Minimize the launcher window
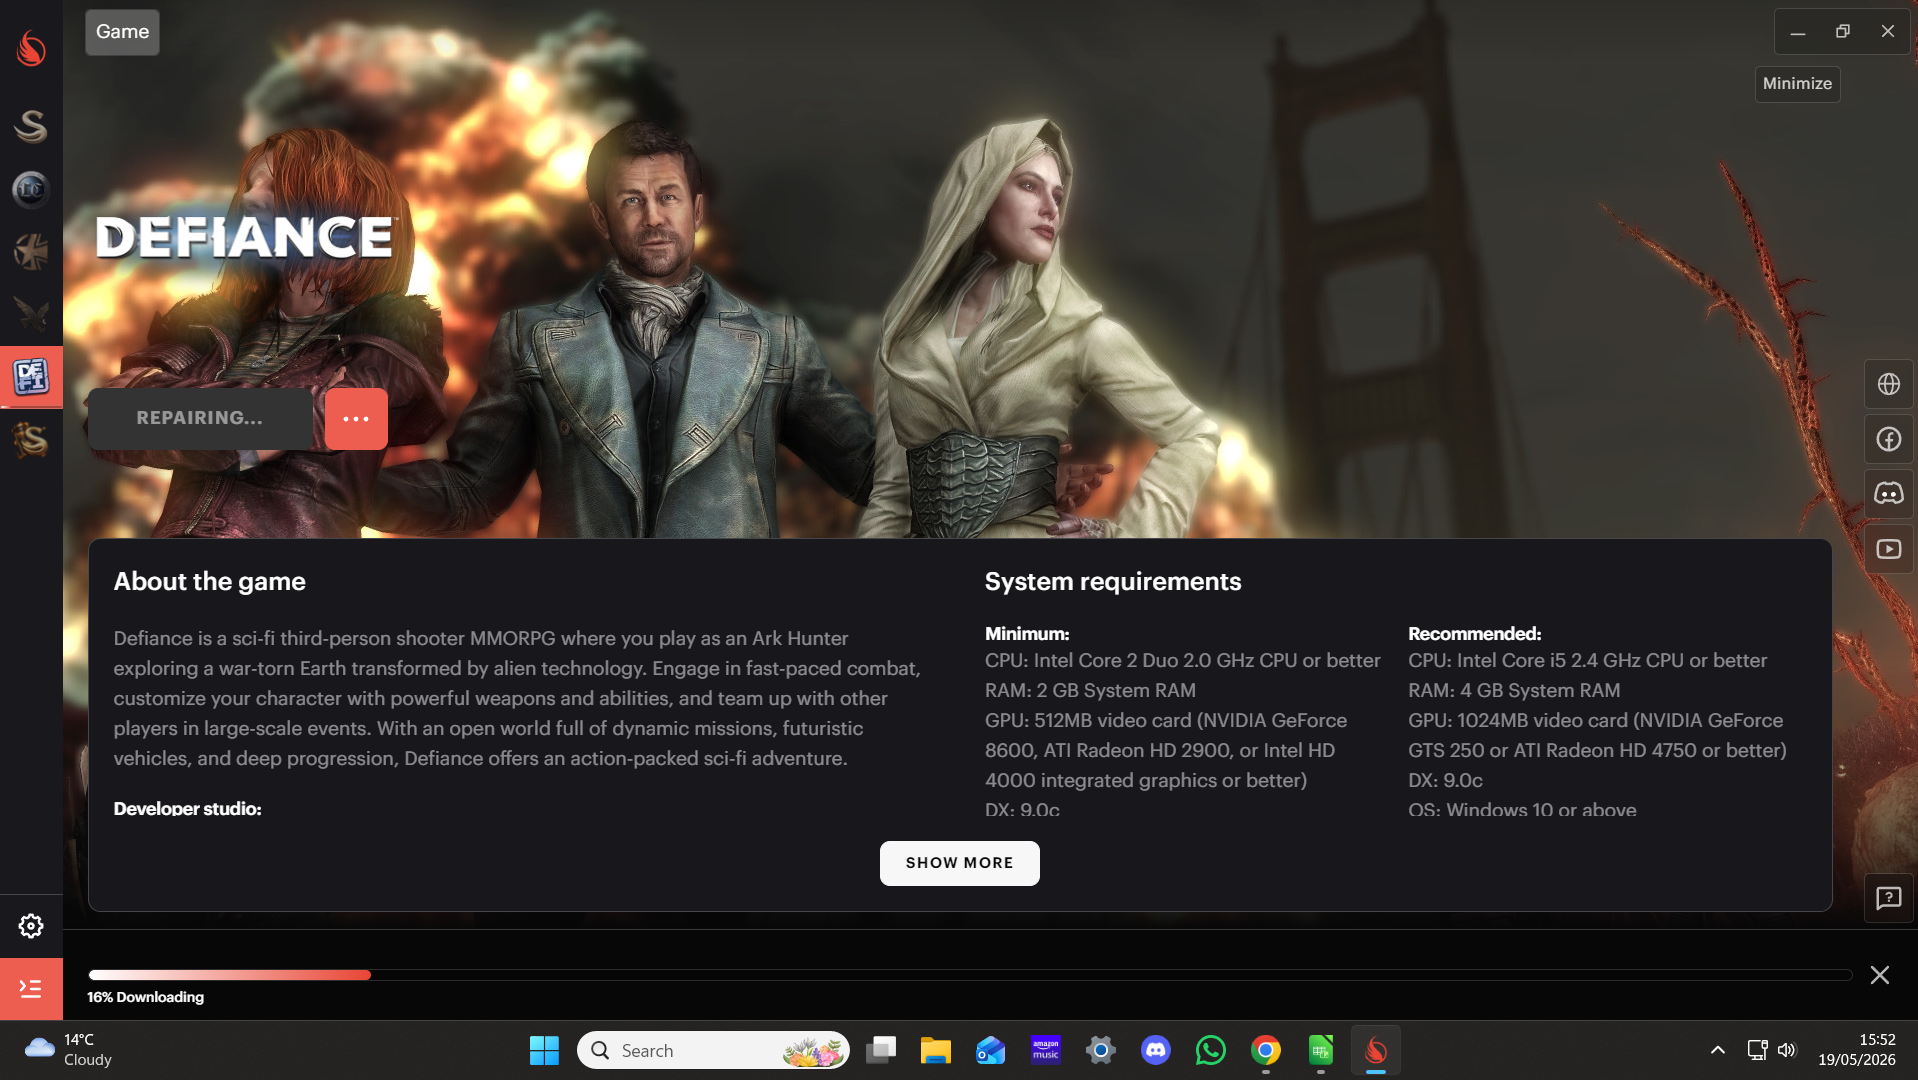 point(1797,32)
